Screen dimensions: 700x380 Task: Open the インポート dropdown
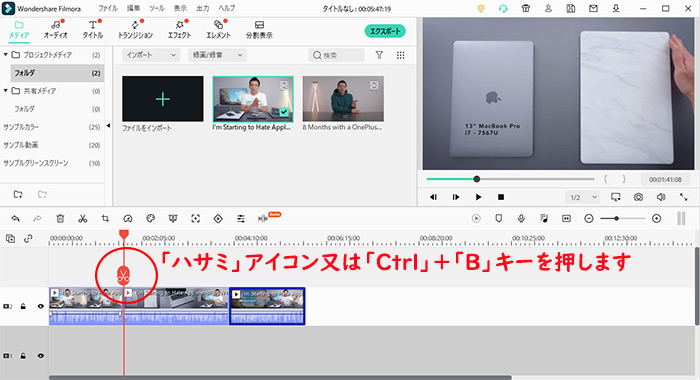point(151,55)
